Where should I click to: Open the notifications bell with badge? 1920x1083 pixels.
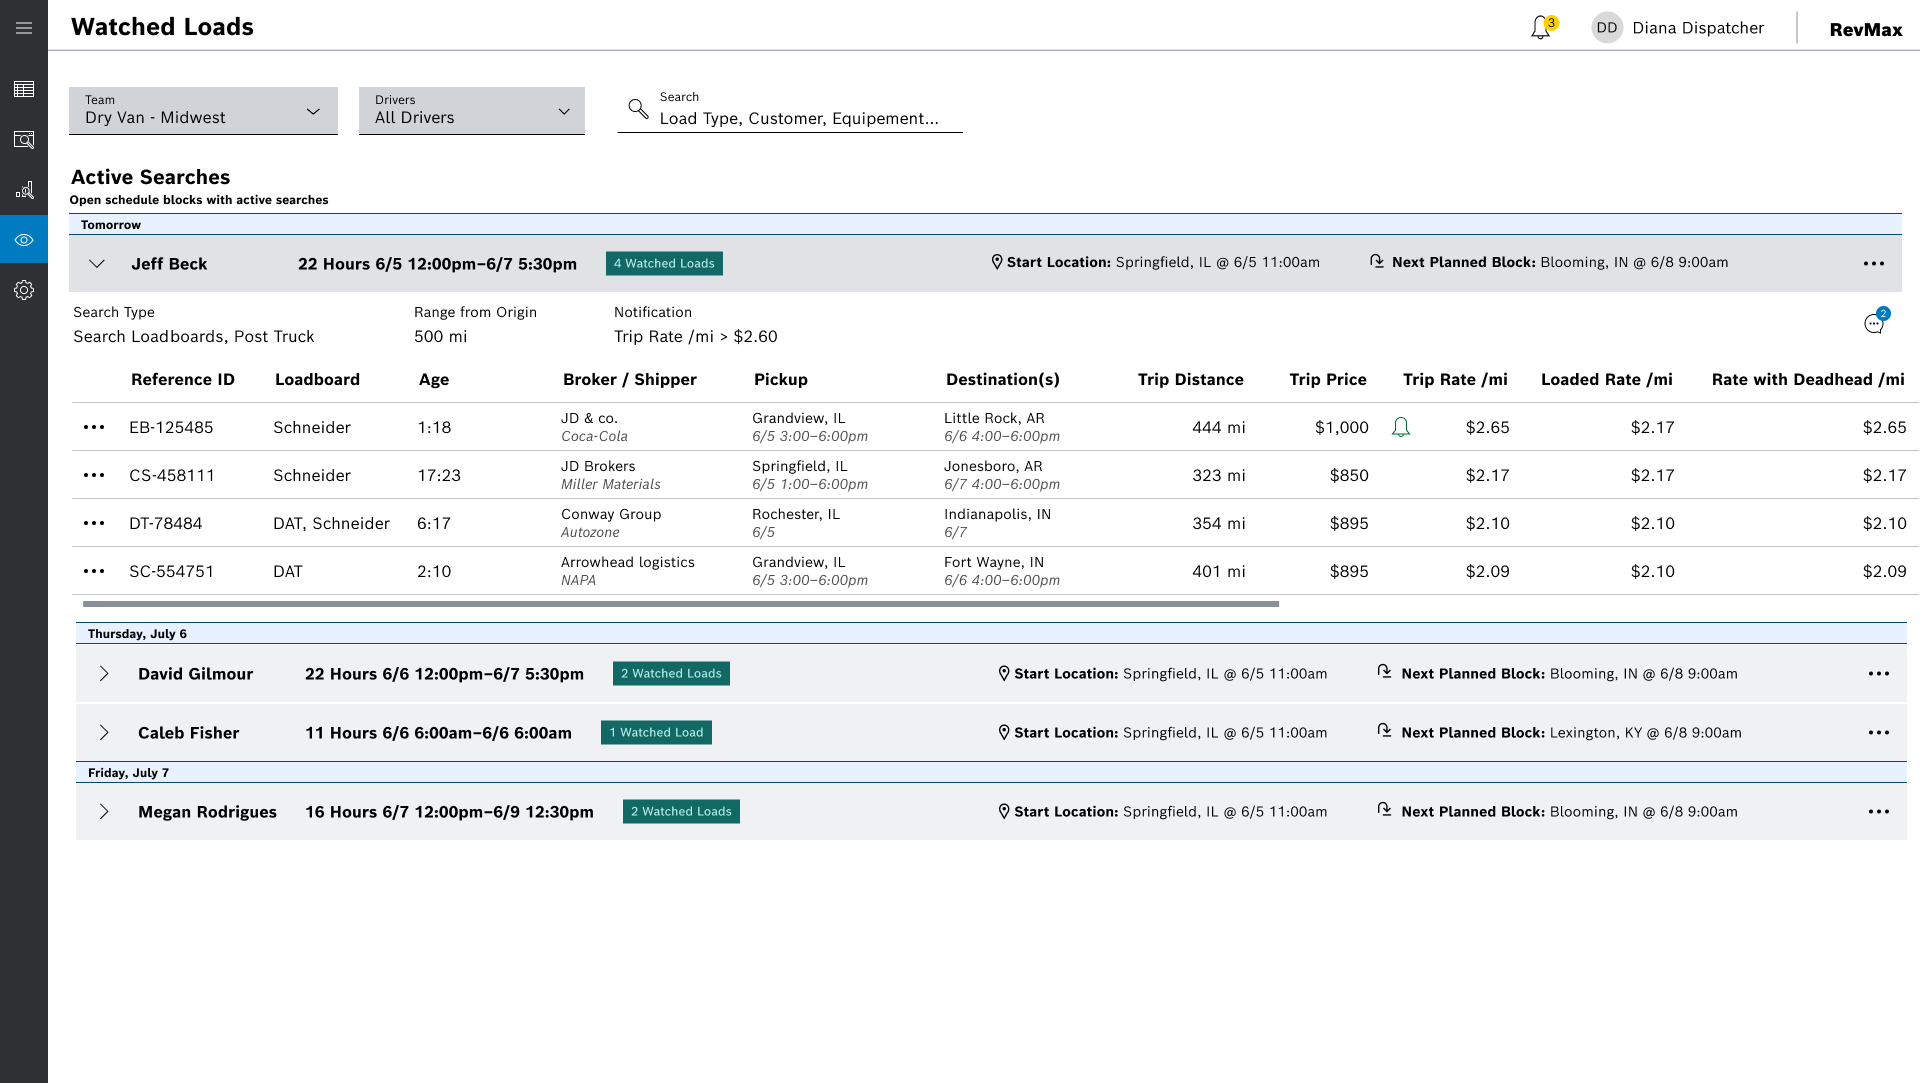[1541, 28]
